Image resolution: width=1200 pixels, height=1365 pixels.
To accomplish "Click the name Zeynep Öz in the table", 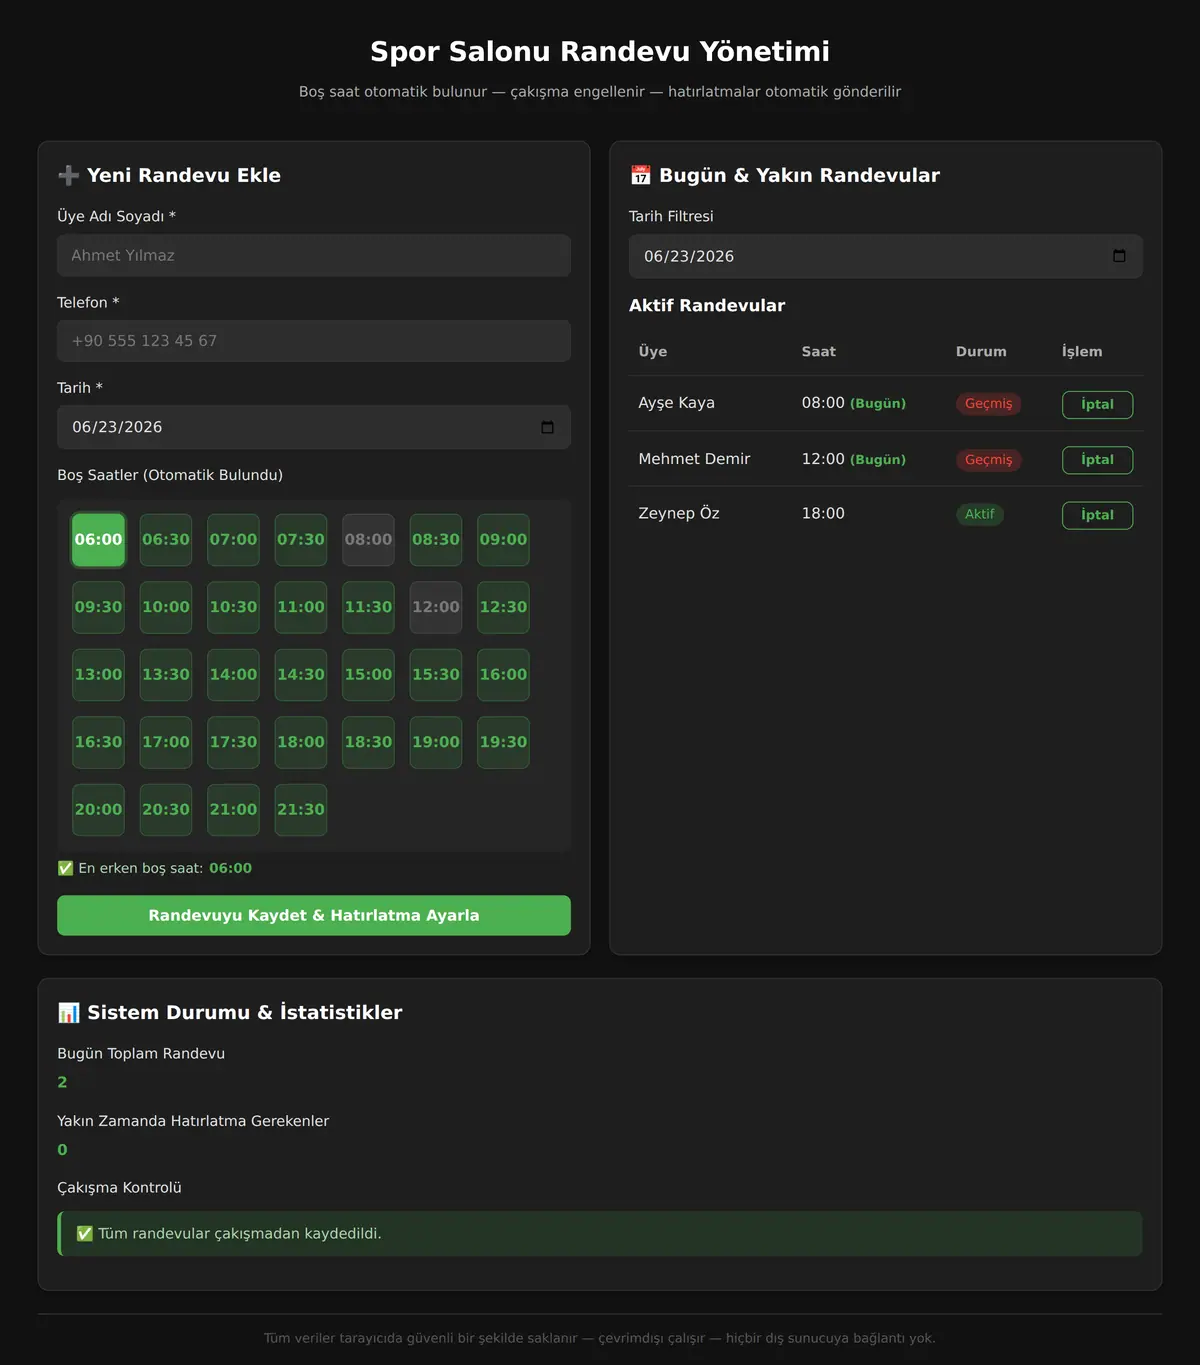I will [x=679, y=513].
